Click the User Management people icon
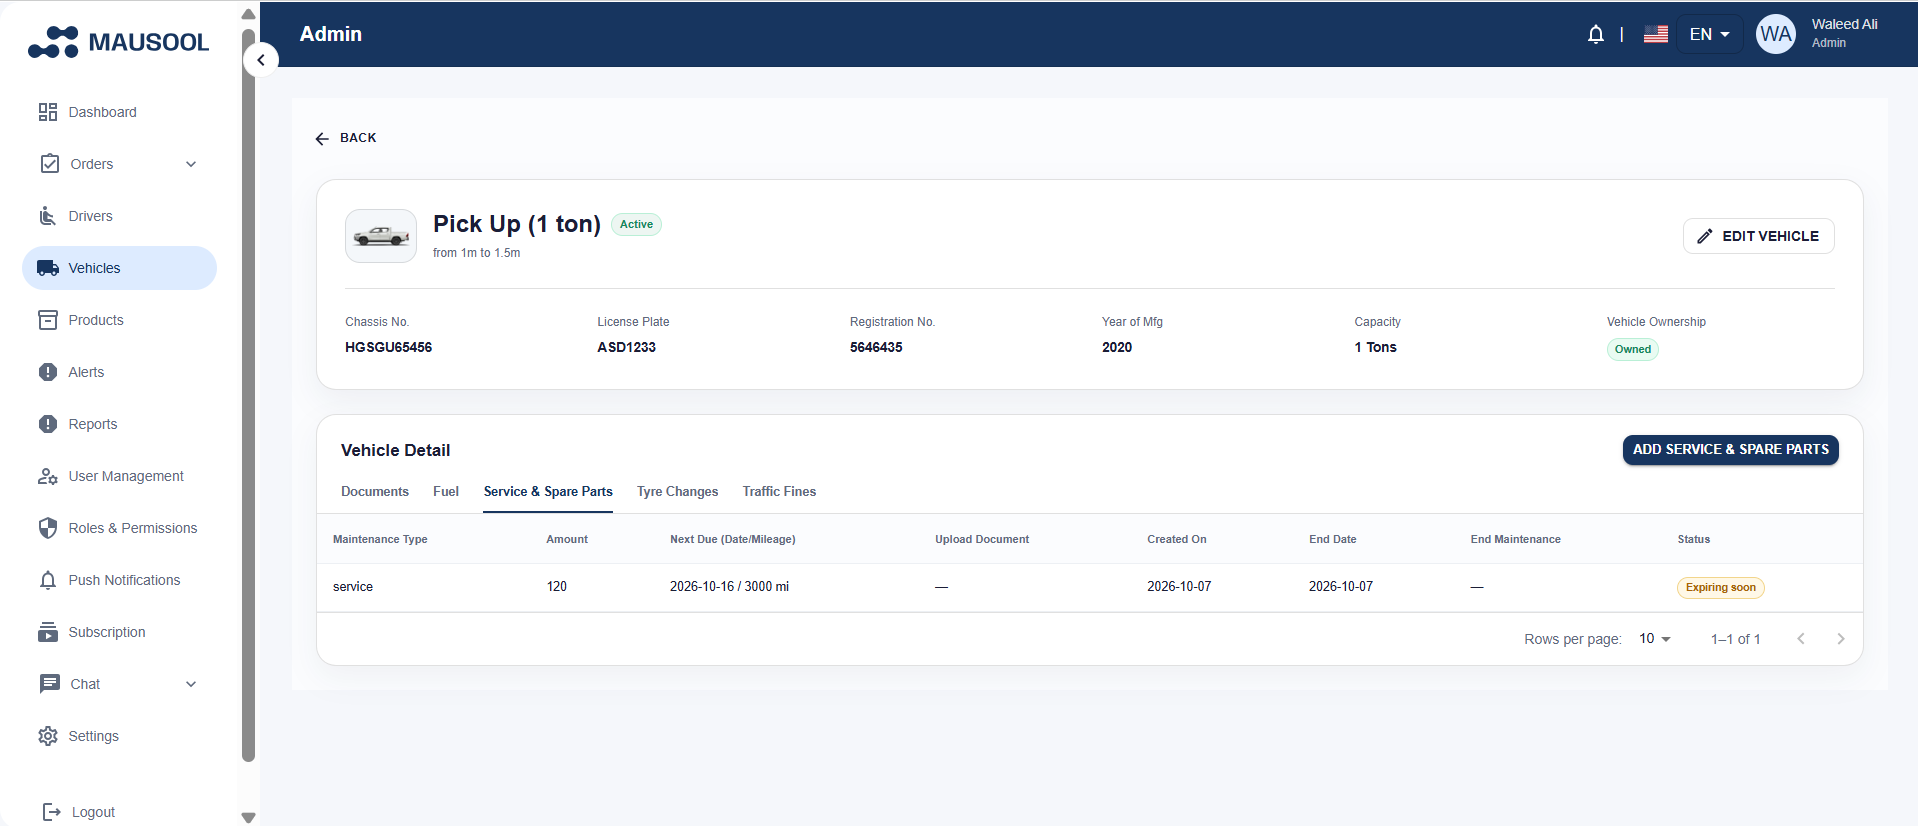 point(48,476)
